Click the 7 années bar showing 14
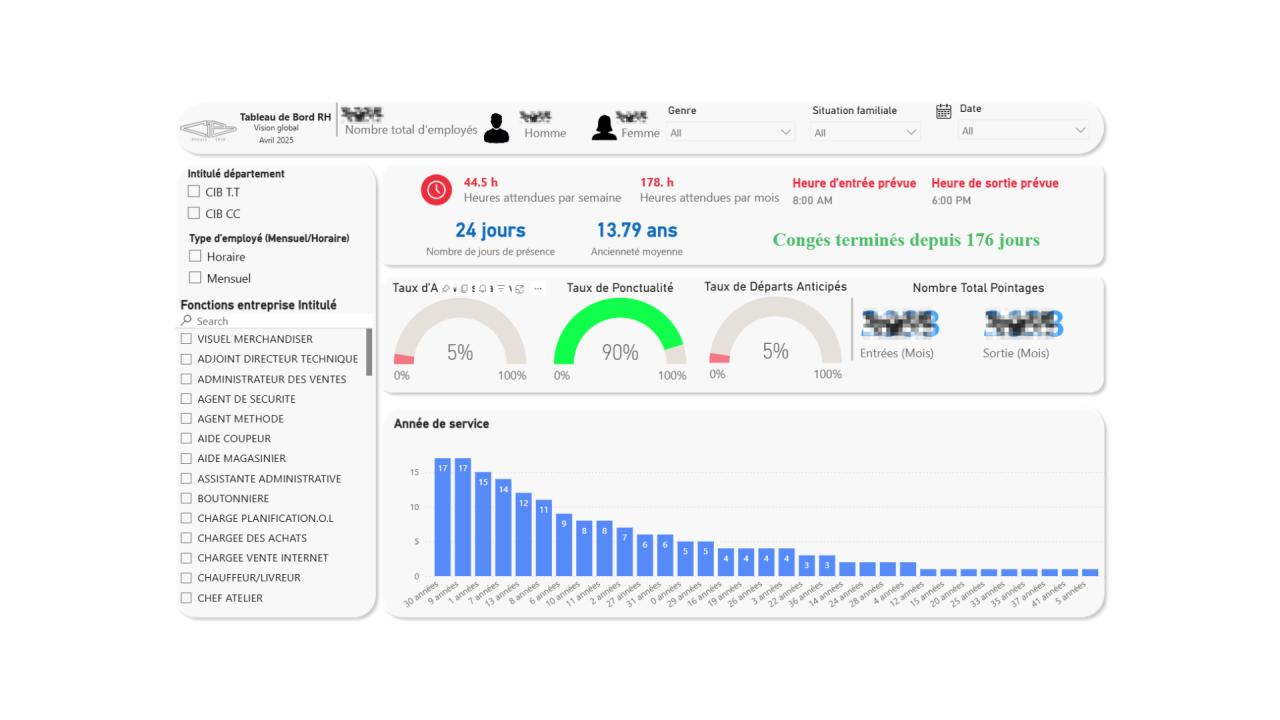The image size is (1280, 720). click(503, 527)
